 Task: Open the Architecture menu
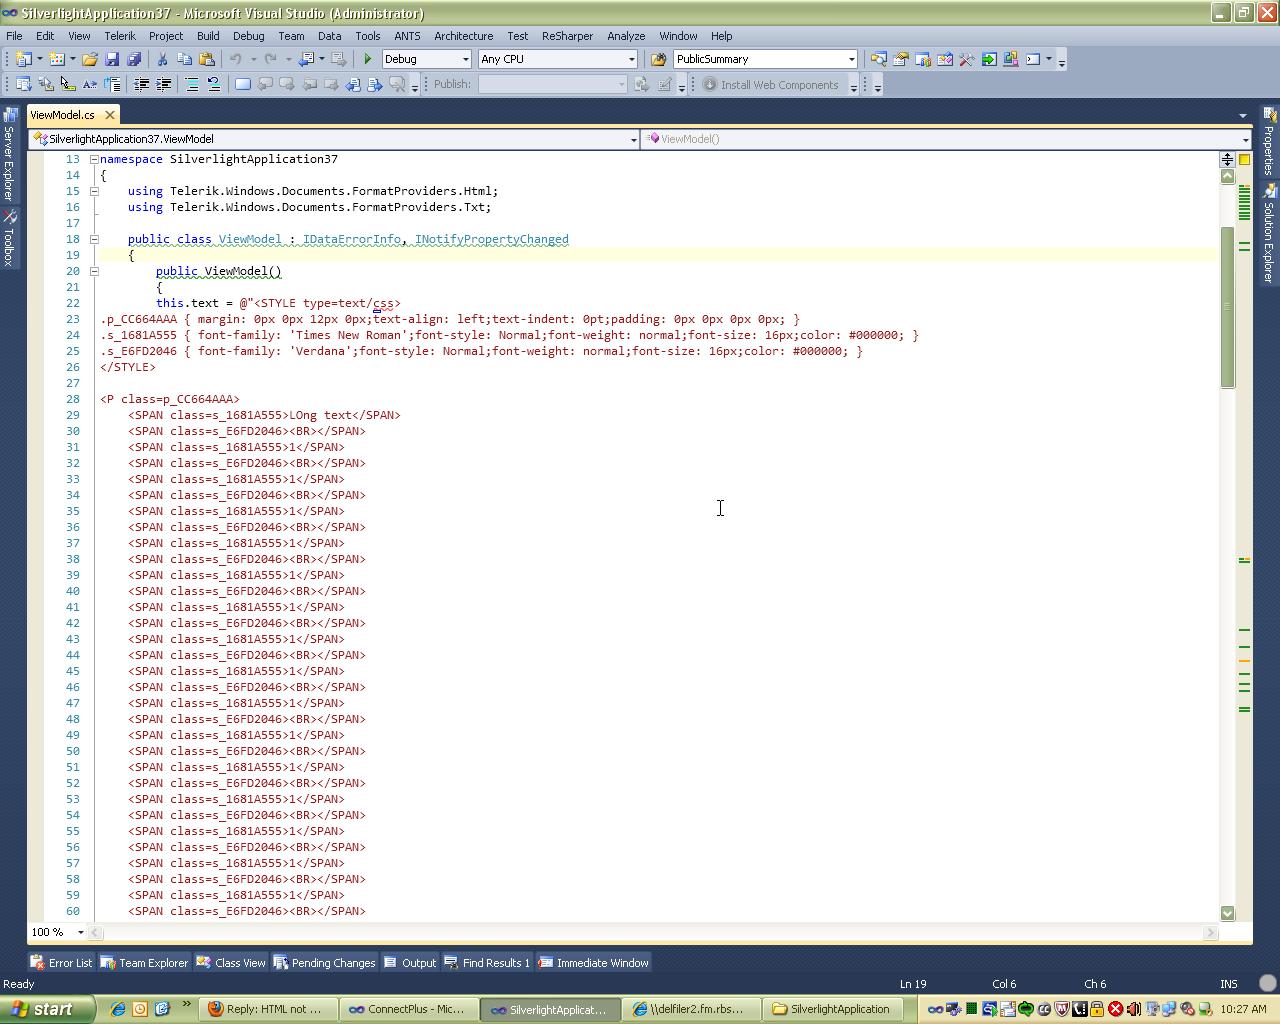pyautogui.click(x=463, y=36)
